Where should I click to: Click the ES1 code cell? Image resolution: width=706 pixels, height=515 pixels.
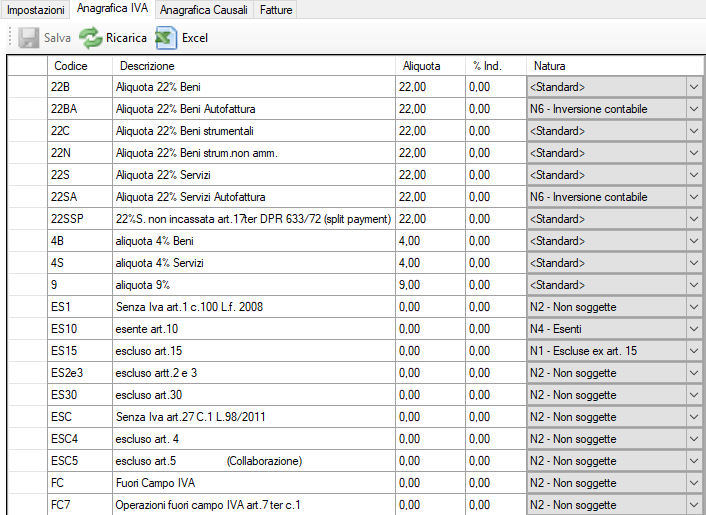[78, 307]
